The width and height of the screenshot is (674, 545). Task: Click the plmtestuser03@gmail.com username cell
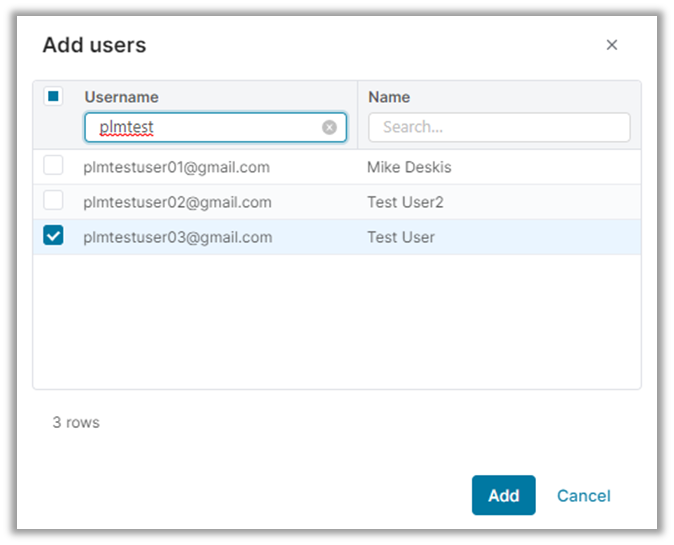[x=177, y=237]
